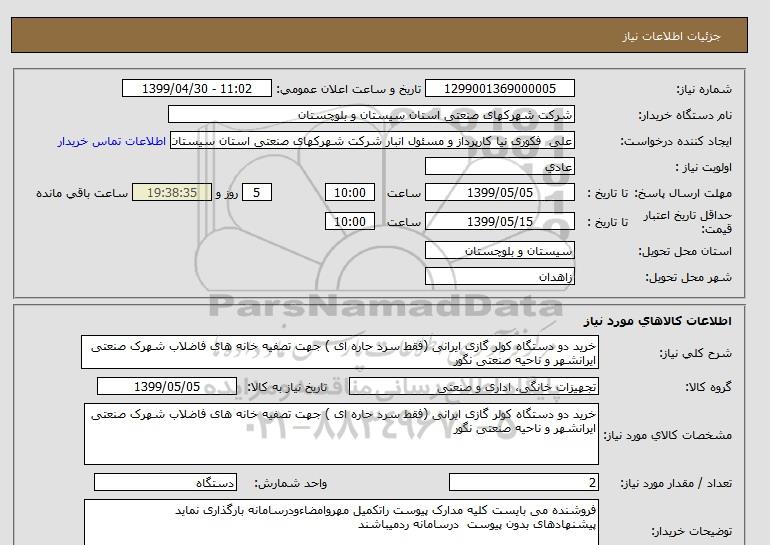Click the delivery city field زاهدان
Image resolution: width=770 pixels, height=545 pixels.
pyautogui.click(x=499, y=276)
